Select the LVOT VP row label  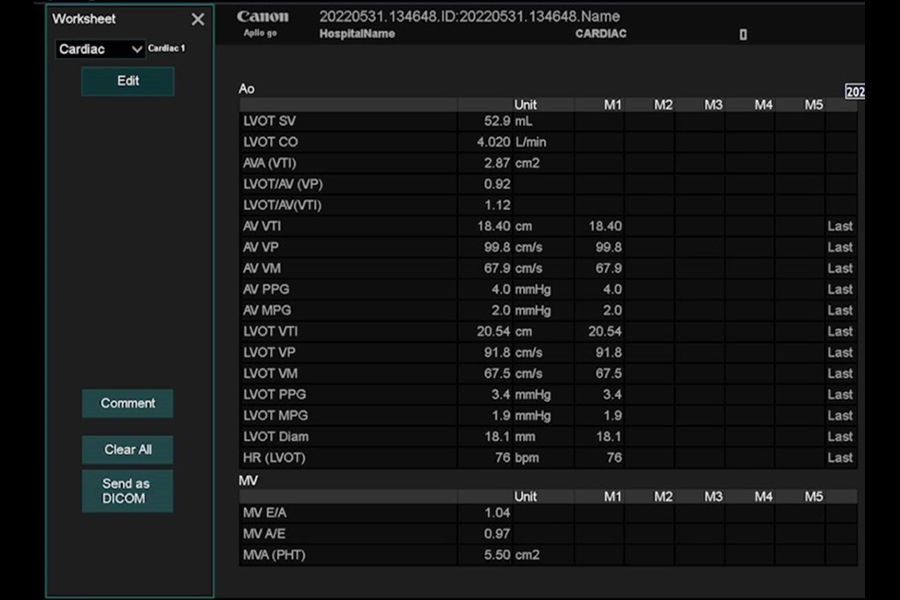[x=269, y=353]
